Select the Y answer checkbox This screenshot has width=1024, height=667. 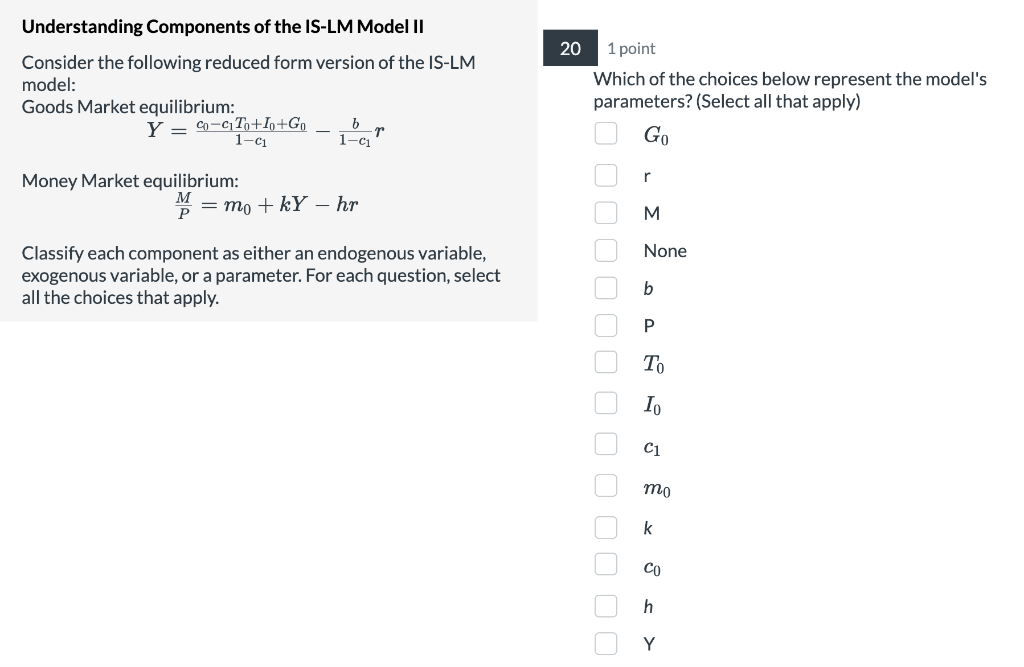click(606, 642)
